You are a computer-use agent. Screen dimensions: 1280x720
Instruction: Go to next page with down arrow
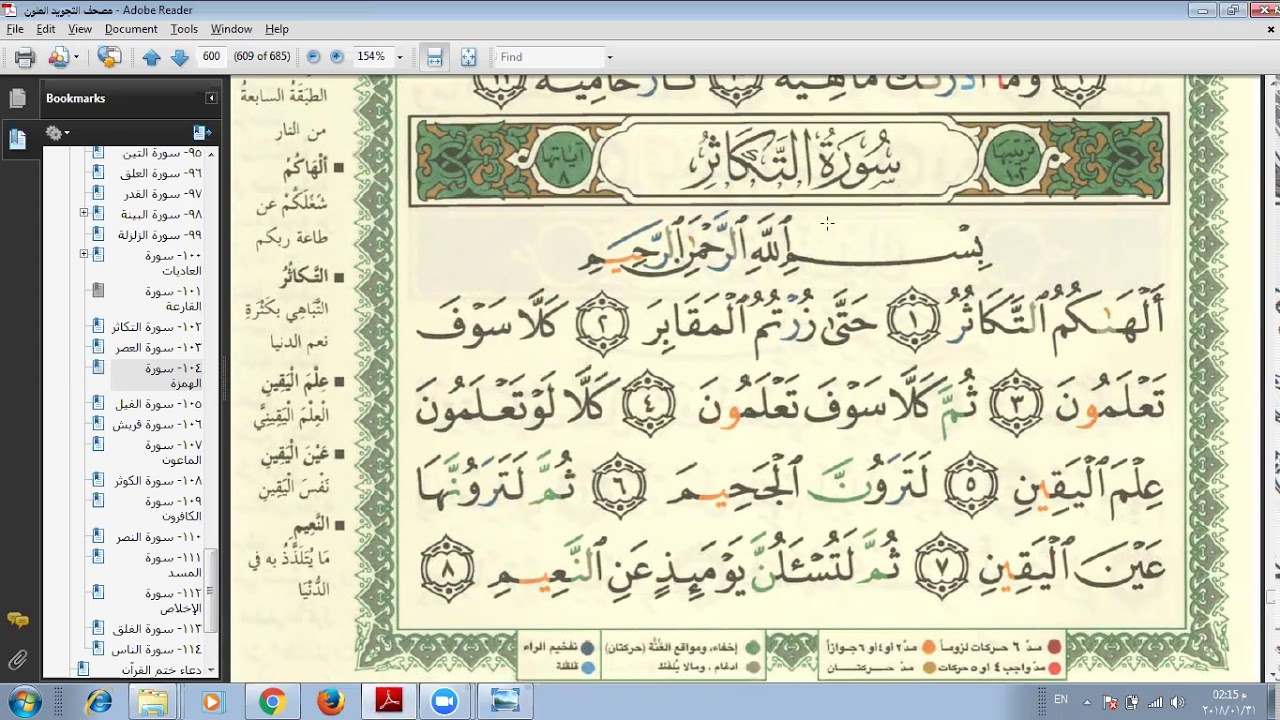click(x=180, y=57)
